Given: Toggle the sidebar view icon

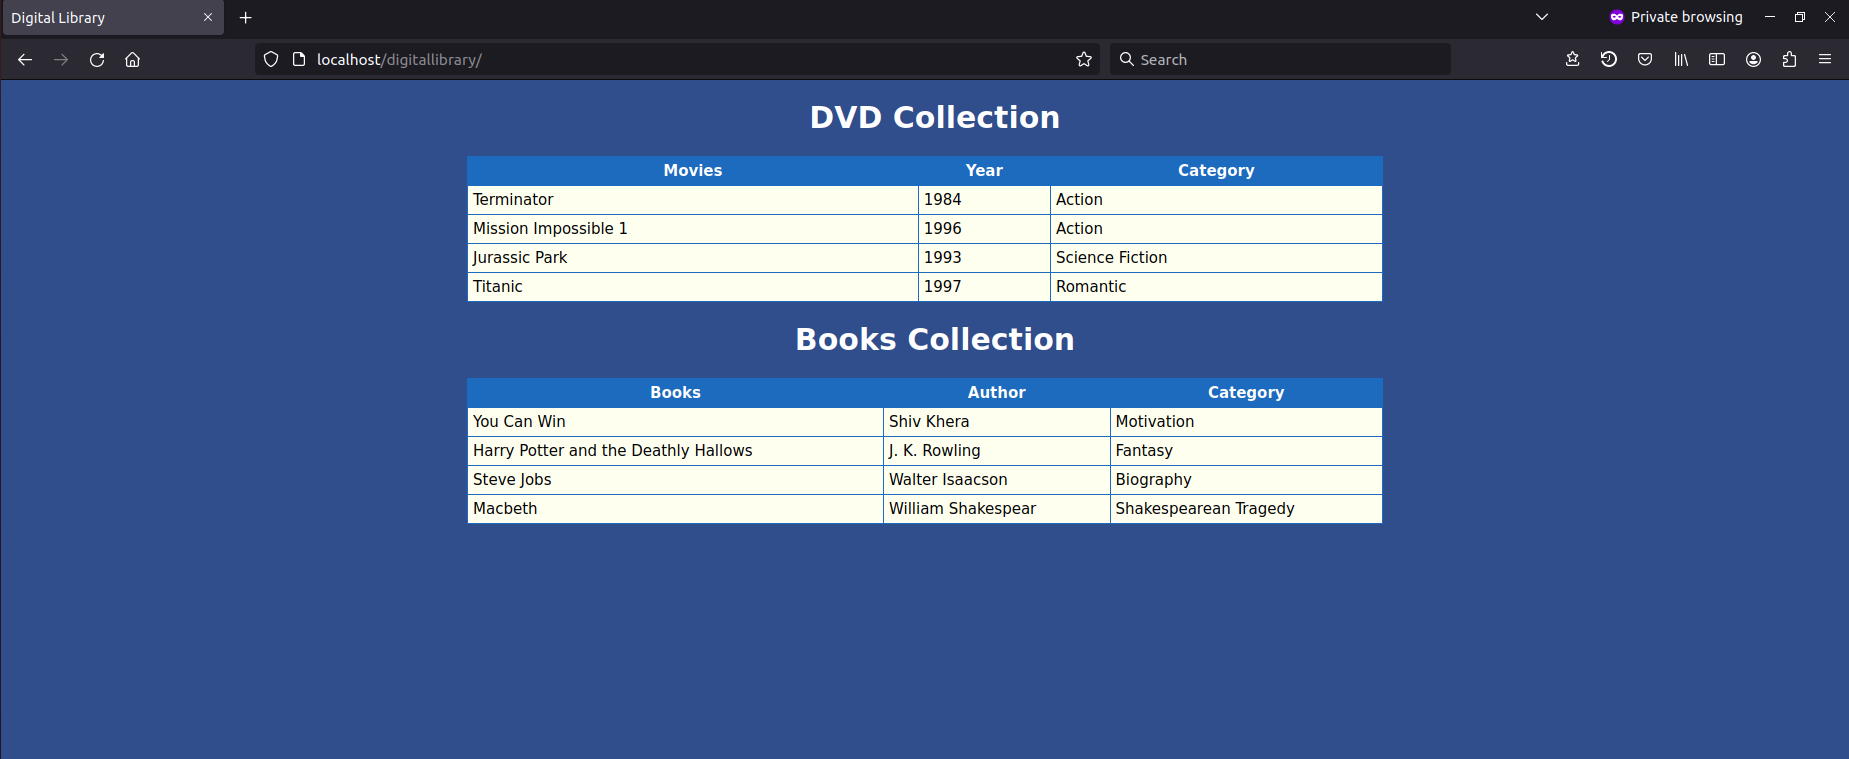Looking at the screenshot, I should click(1717, 60).
